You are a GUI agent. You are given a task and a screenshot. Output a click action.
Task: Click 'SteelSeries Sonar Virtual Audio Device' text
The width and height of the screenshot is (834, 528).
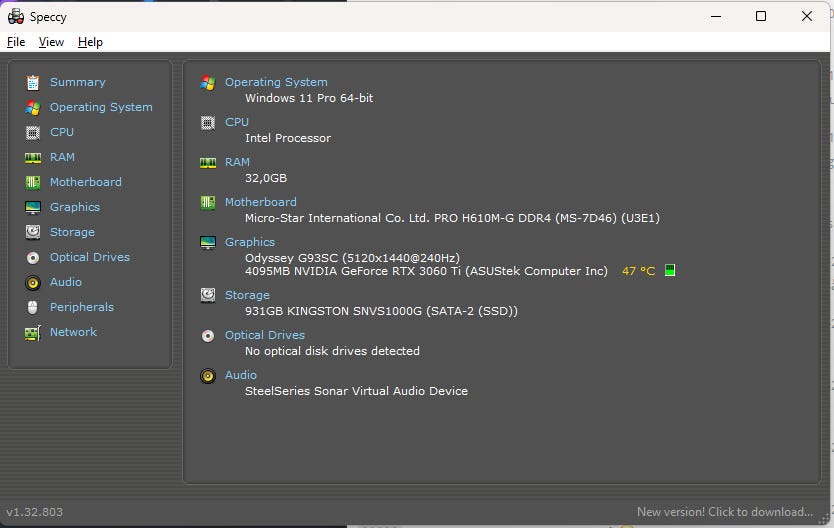click(356, 391)
